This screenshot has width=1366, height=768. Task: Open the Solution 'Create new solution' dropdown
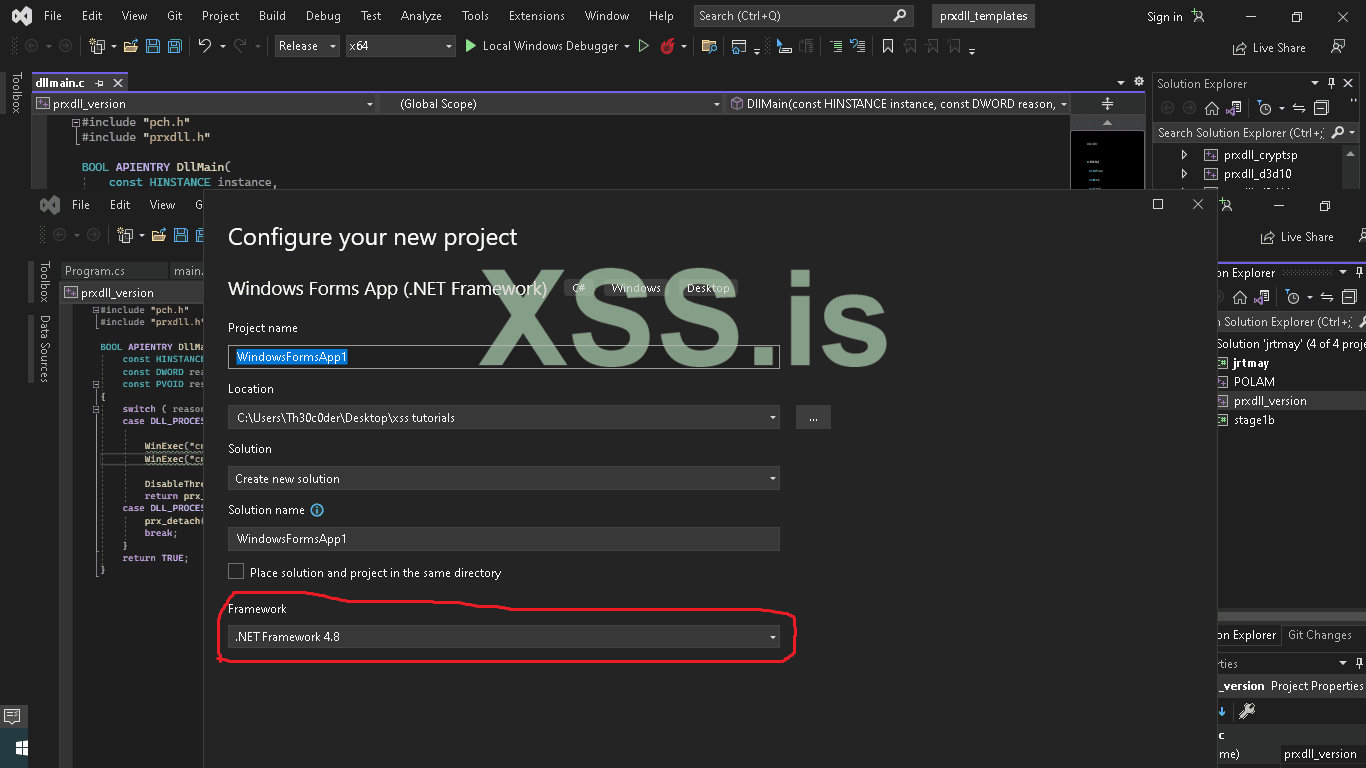click(x=504, y=479)
